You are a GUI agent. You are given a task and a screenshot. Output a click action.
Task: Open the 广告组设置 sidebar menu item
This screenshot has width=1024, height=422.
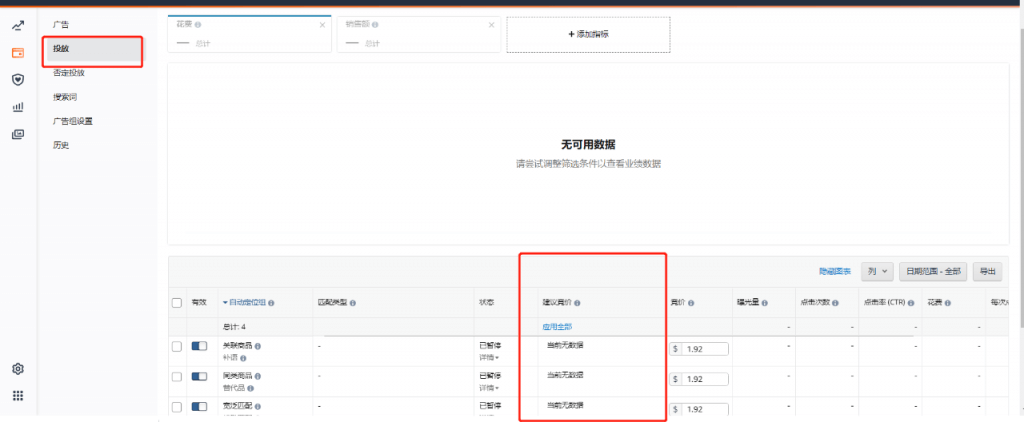click(x=72, y=122)
